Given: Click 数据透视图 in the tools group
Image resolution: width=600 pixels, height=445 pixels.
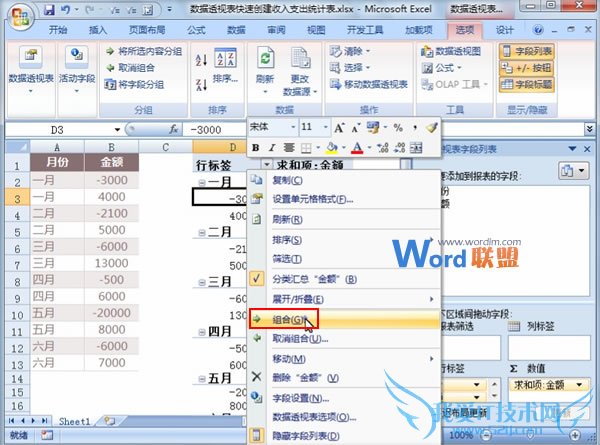Looking at the screenshot, I should [x=451, y=51].
